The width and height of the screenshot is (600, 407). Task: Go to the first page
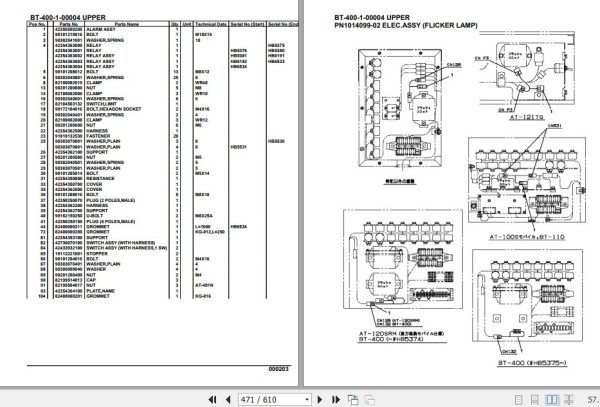point(212,400)
